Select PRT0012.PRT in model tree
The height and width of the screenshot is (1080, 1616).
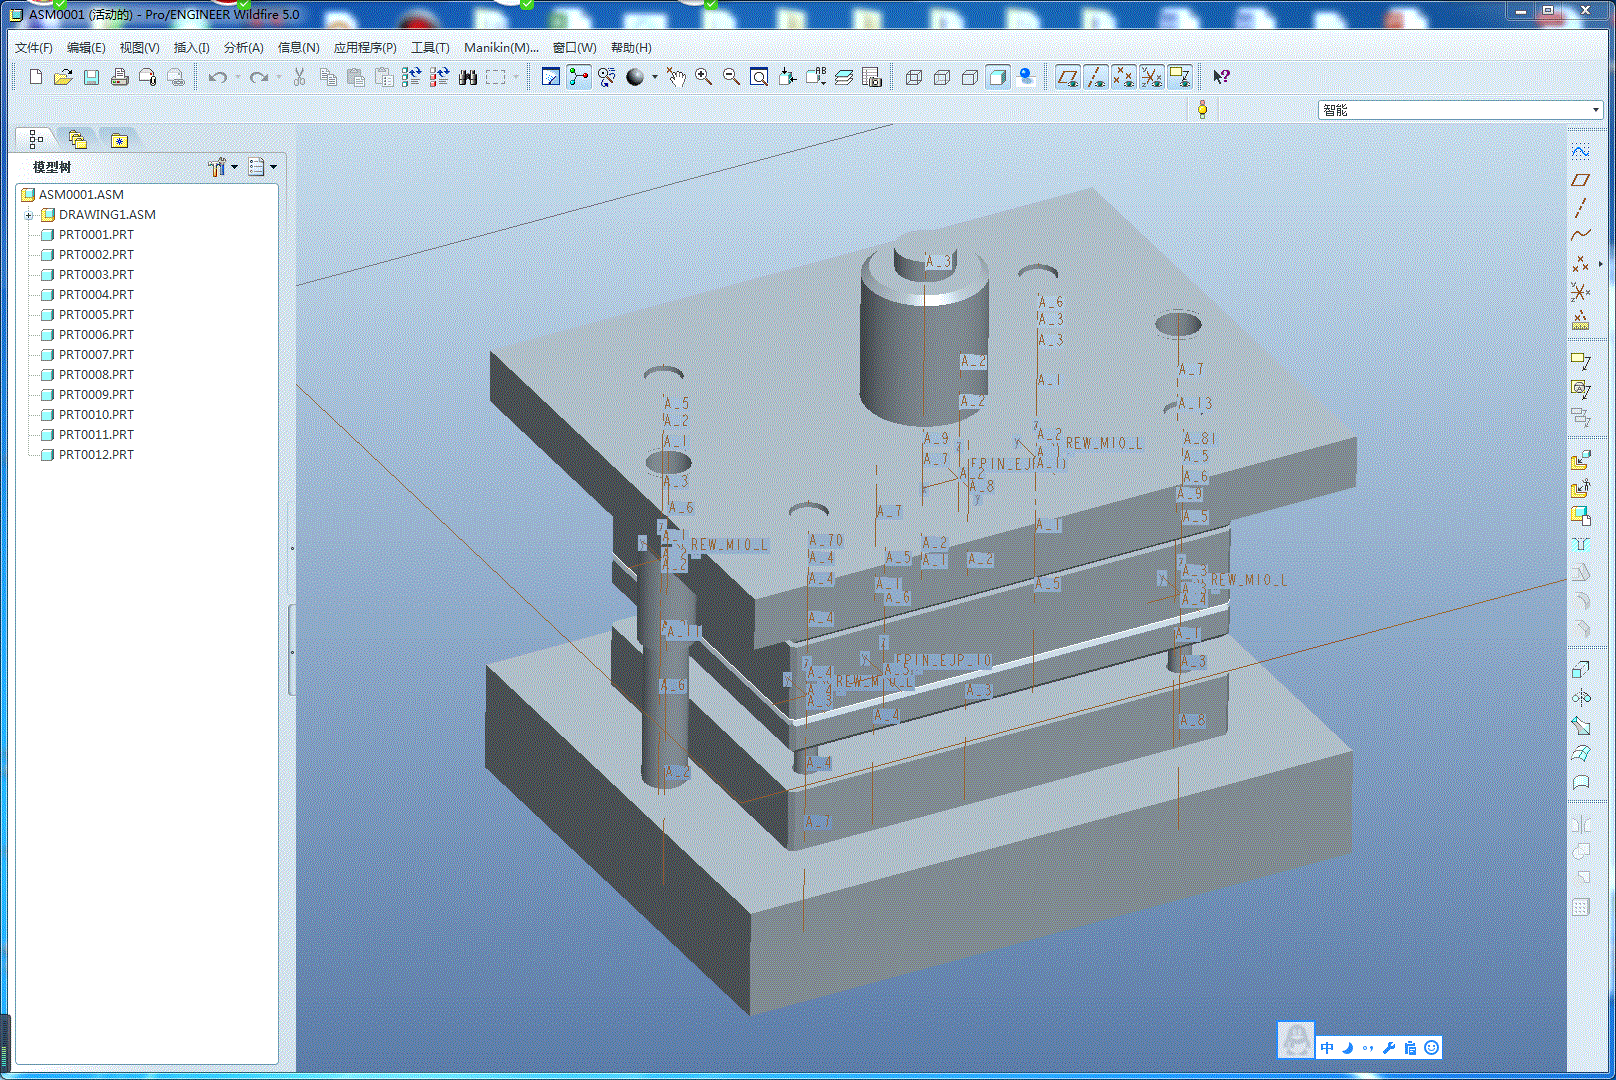[x=96, y=455]
